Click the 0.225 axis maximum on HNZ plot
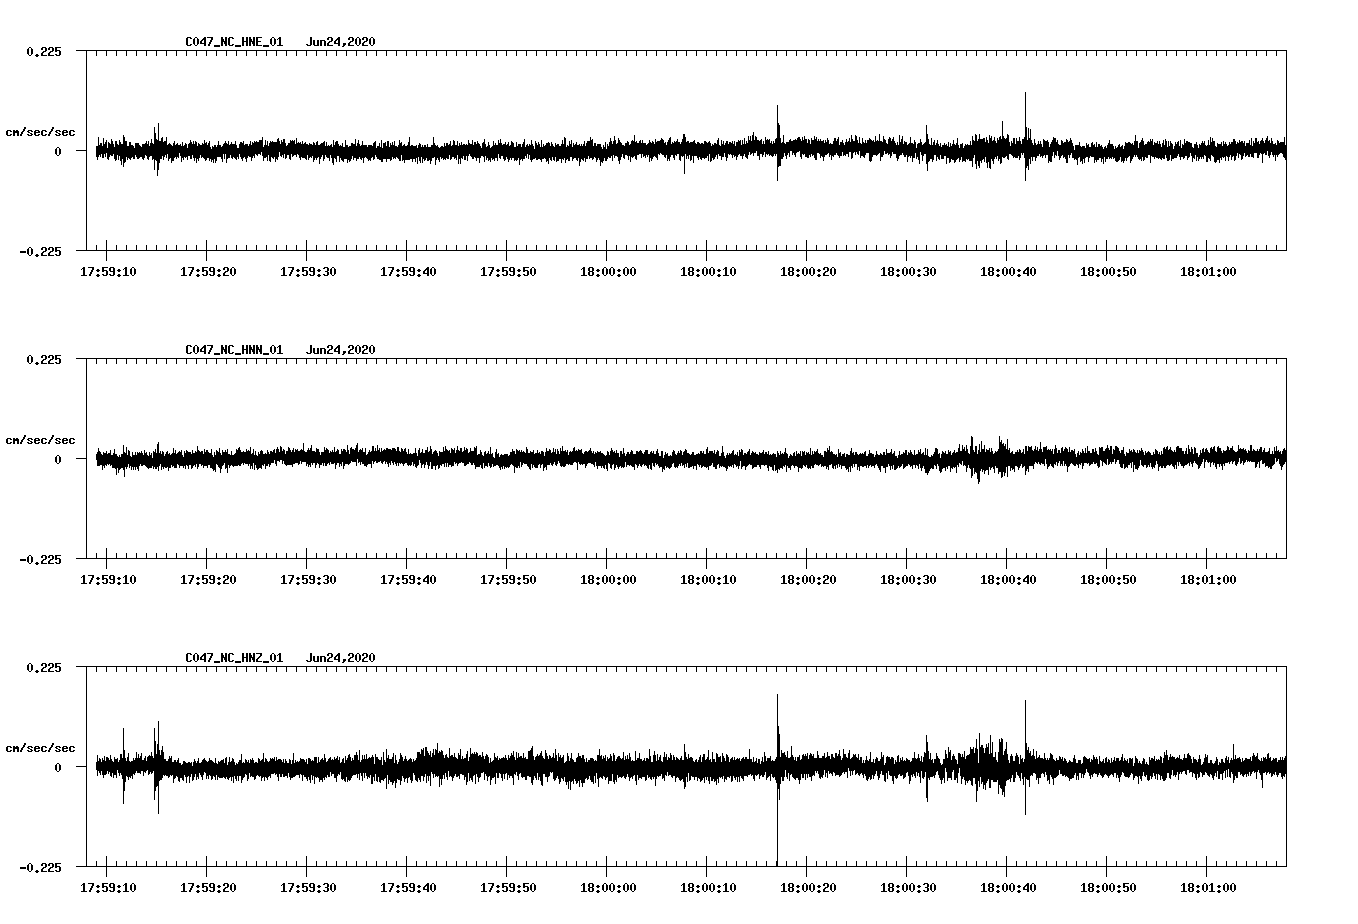This screenshot has height=924, width=1358. tap(43, 668)
